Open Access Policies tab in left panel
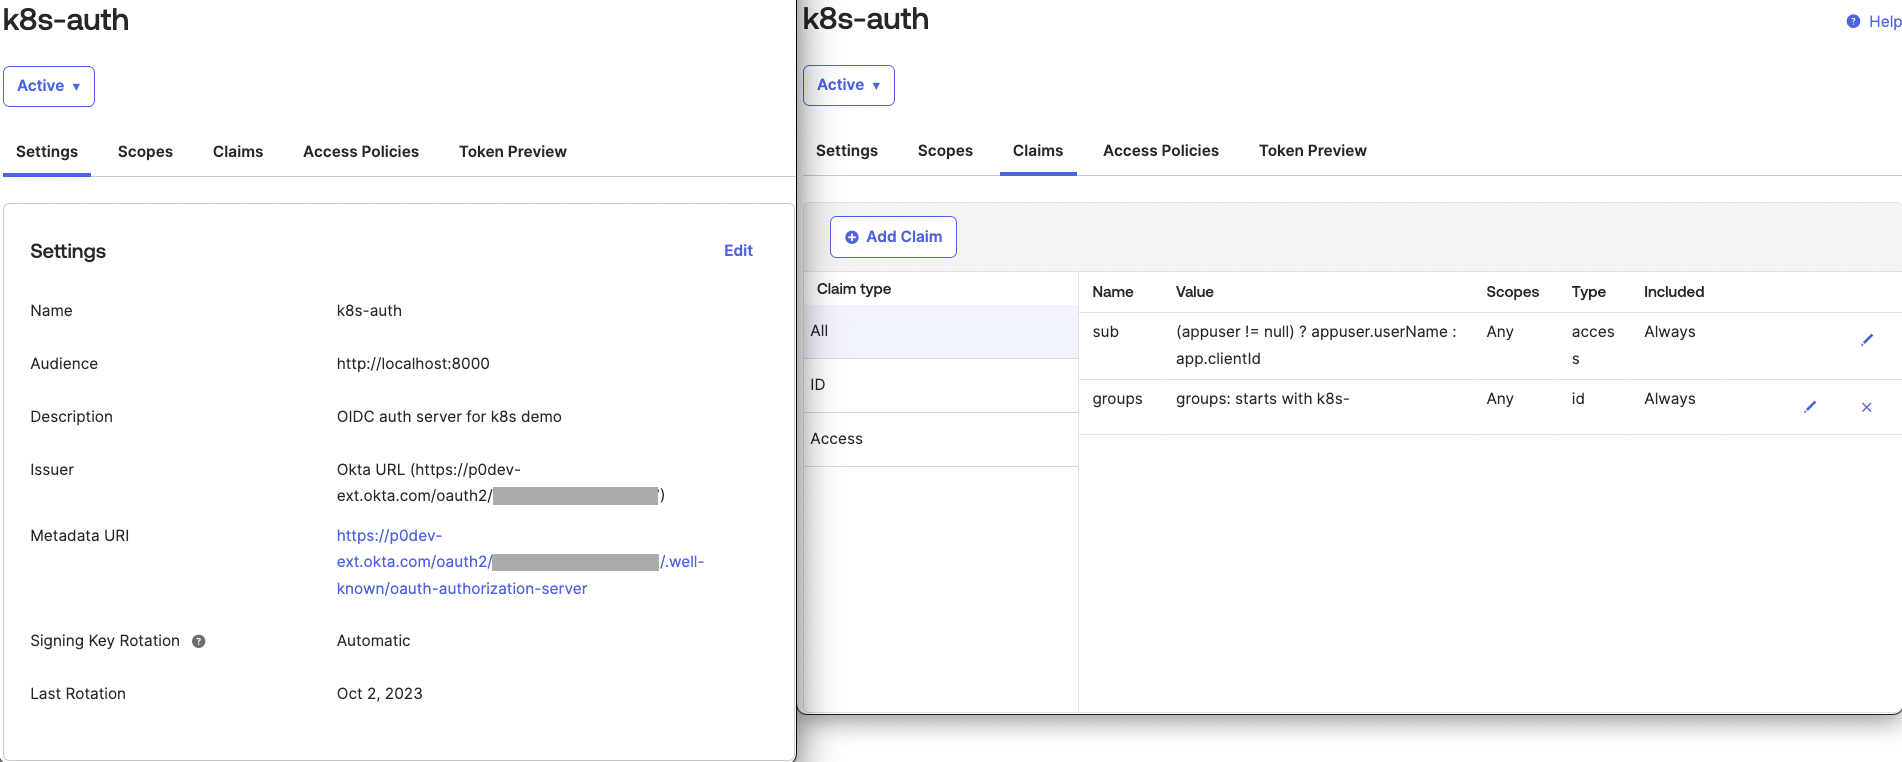Image resolution: width=1902 pixels, height=762 pixels. point(361,152)
